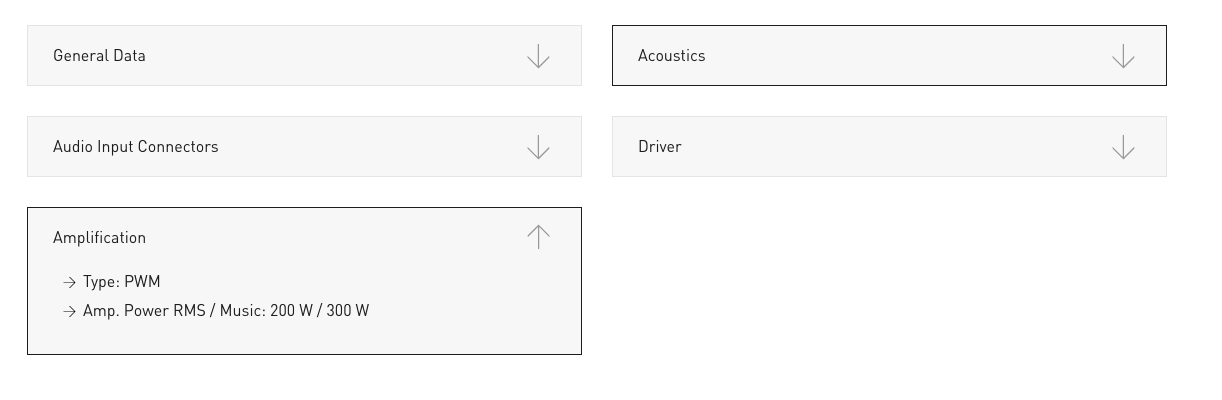Viewport: 1222px width, 400px height.
Task: Open the Audio Input Connectors heading
Action: pyautogui.click(x=135, y=147)
